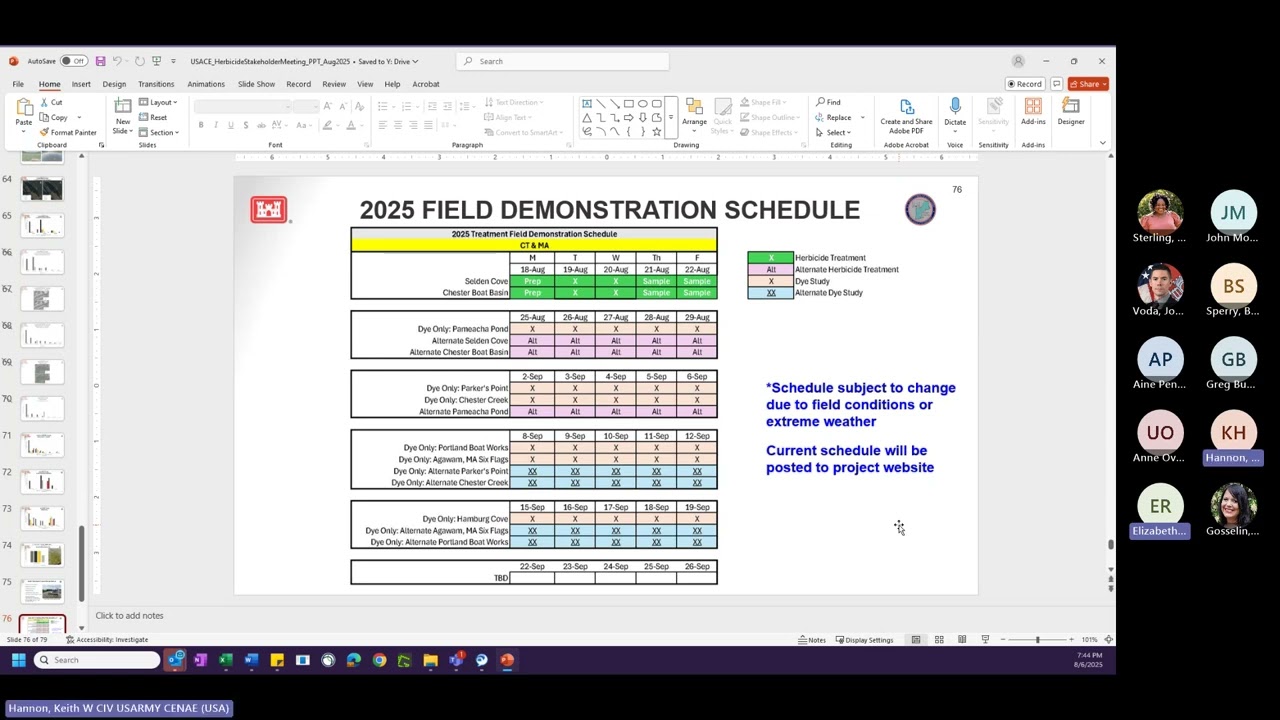Image resolution: width=1280 pixels, height=720 pixels.
Task: Click the Record button
Action: pyautogui.click(x=1025, y=84)
